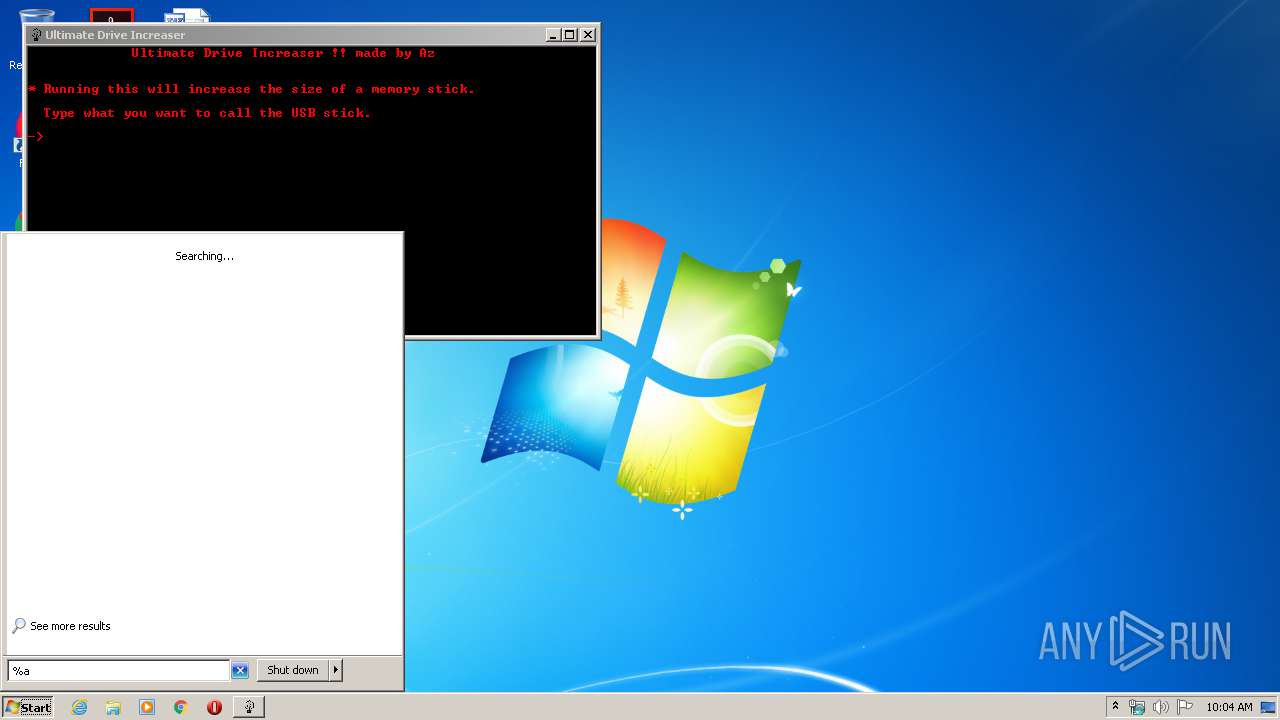Click the Shut down button
This screenshot has width=1280, height=720.
(x=293, y=670)
